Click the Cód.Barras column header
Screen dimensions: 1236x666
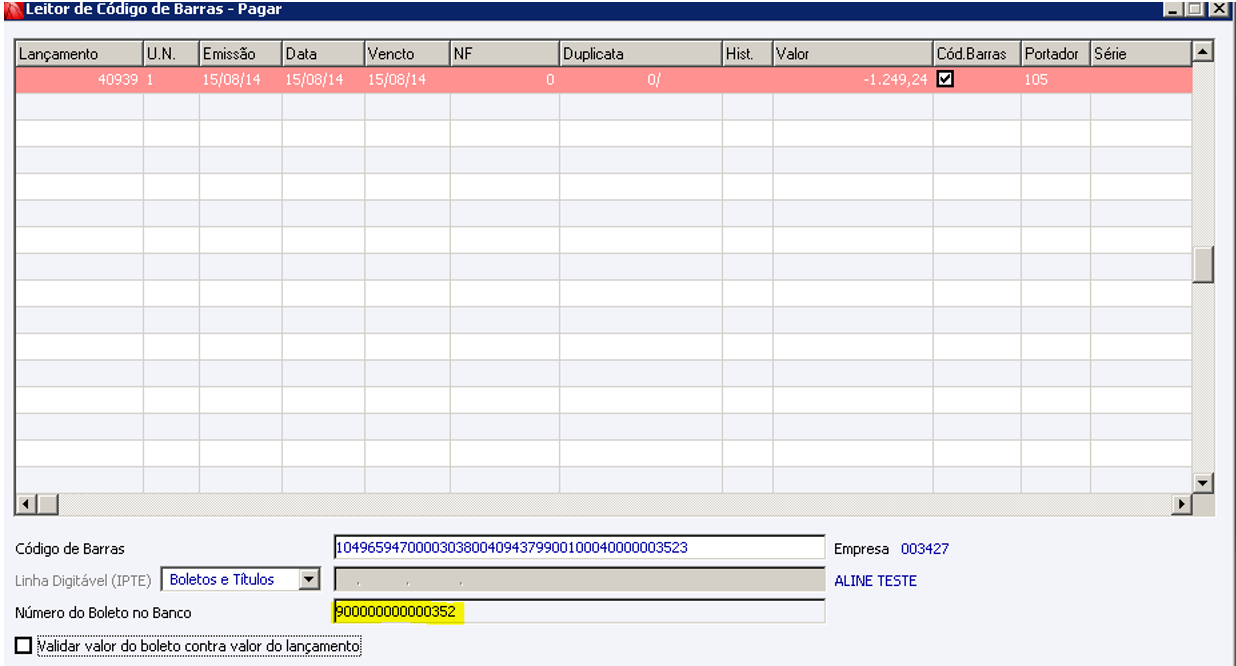pyautogui.click(x=977, y=54)
